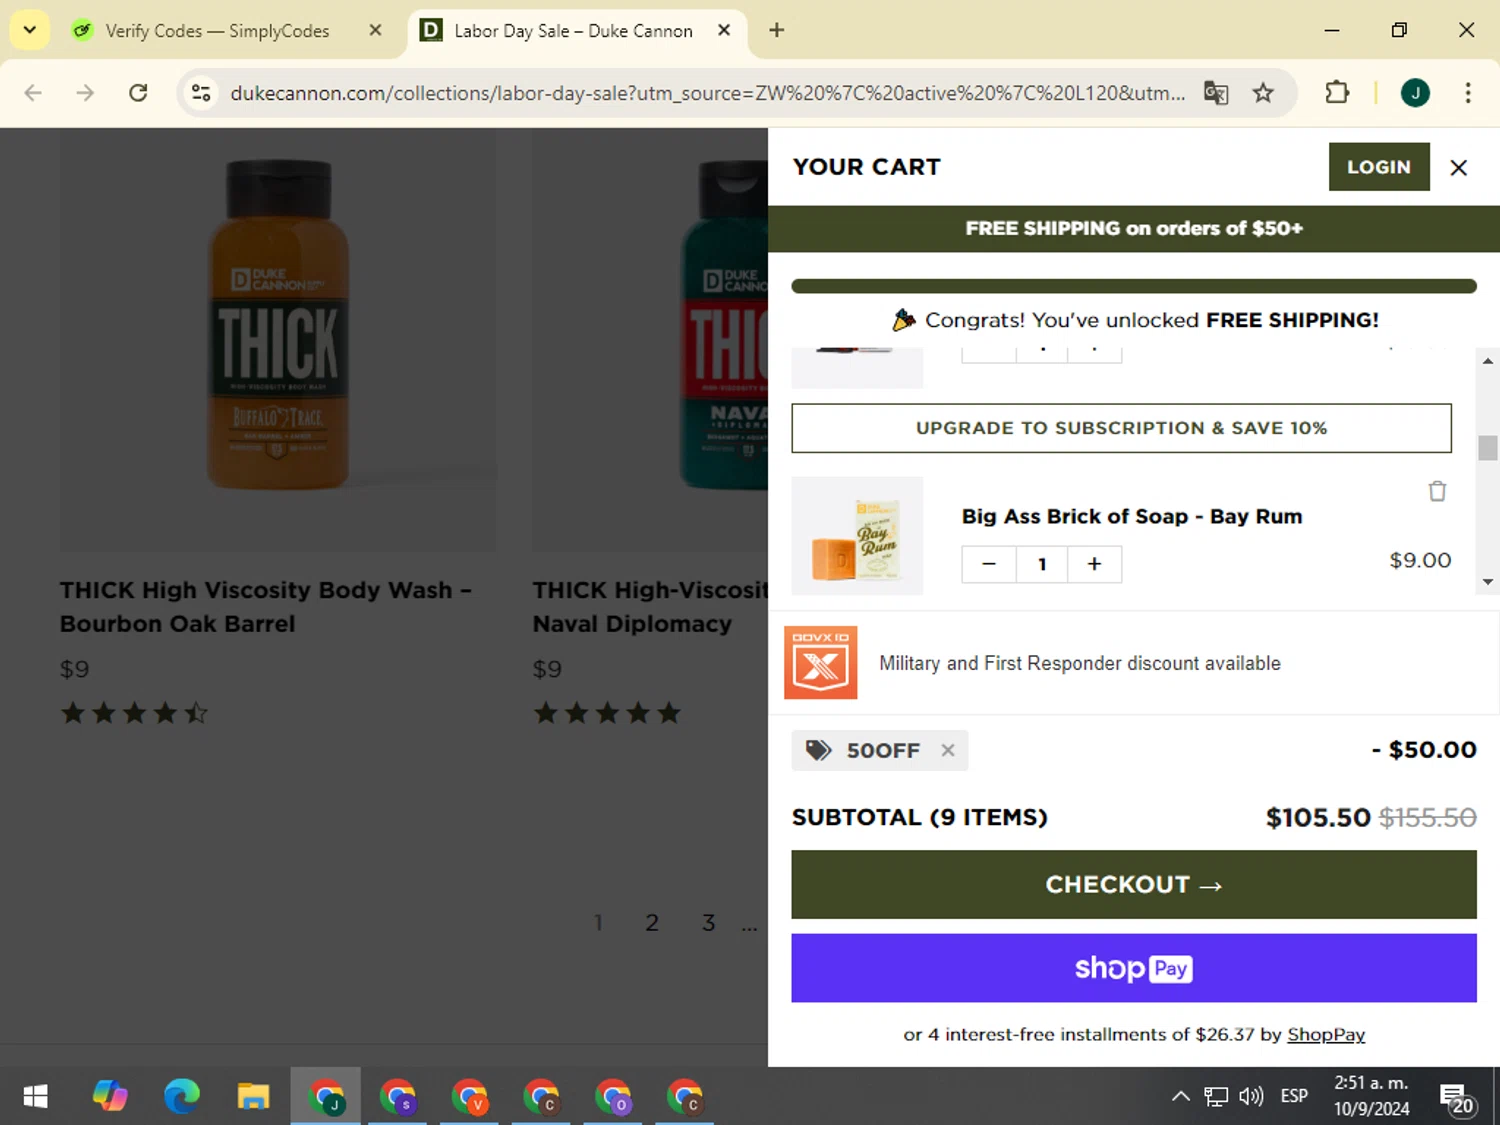Screen dimensions: 1500x1125
Task: Click Upgrade to Subscription & Save 10%
Action: click(1121, 428)
